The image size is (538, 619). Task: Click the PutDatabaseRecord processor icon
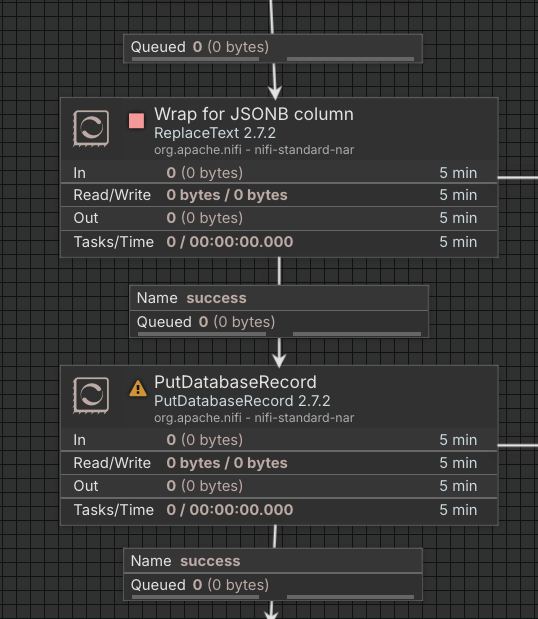pos(91,396)
